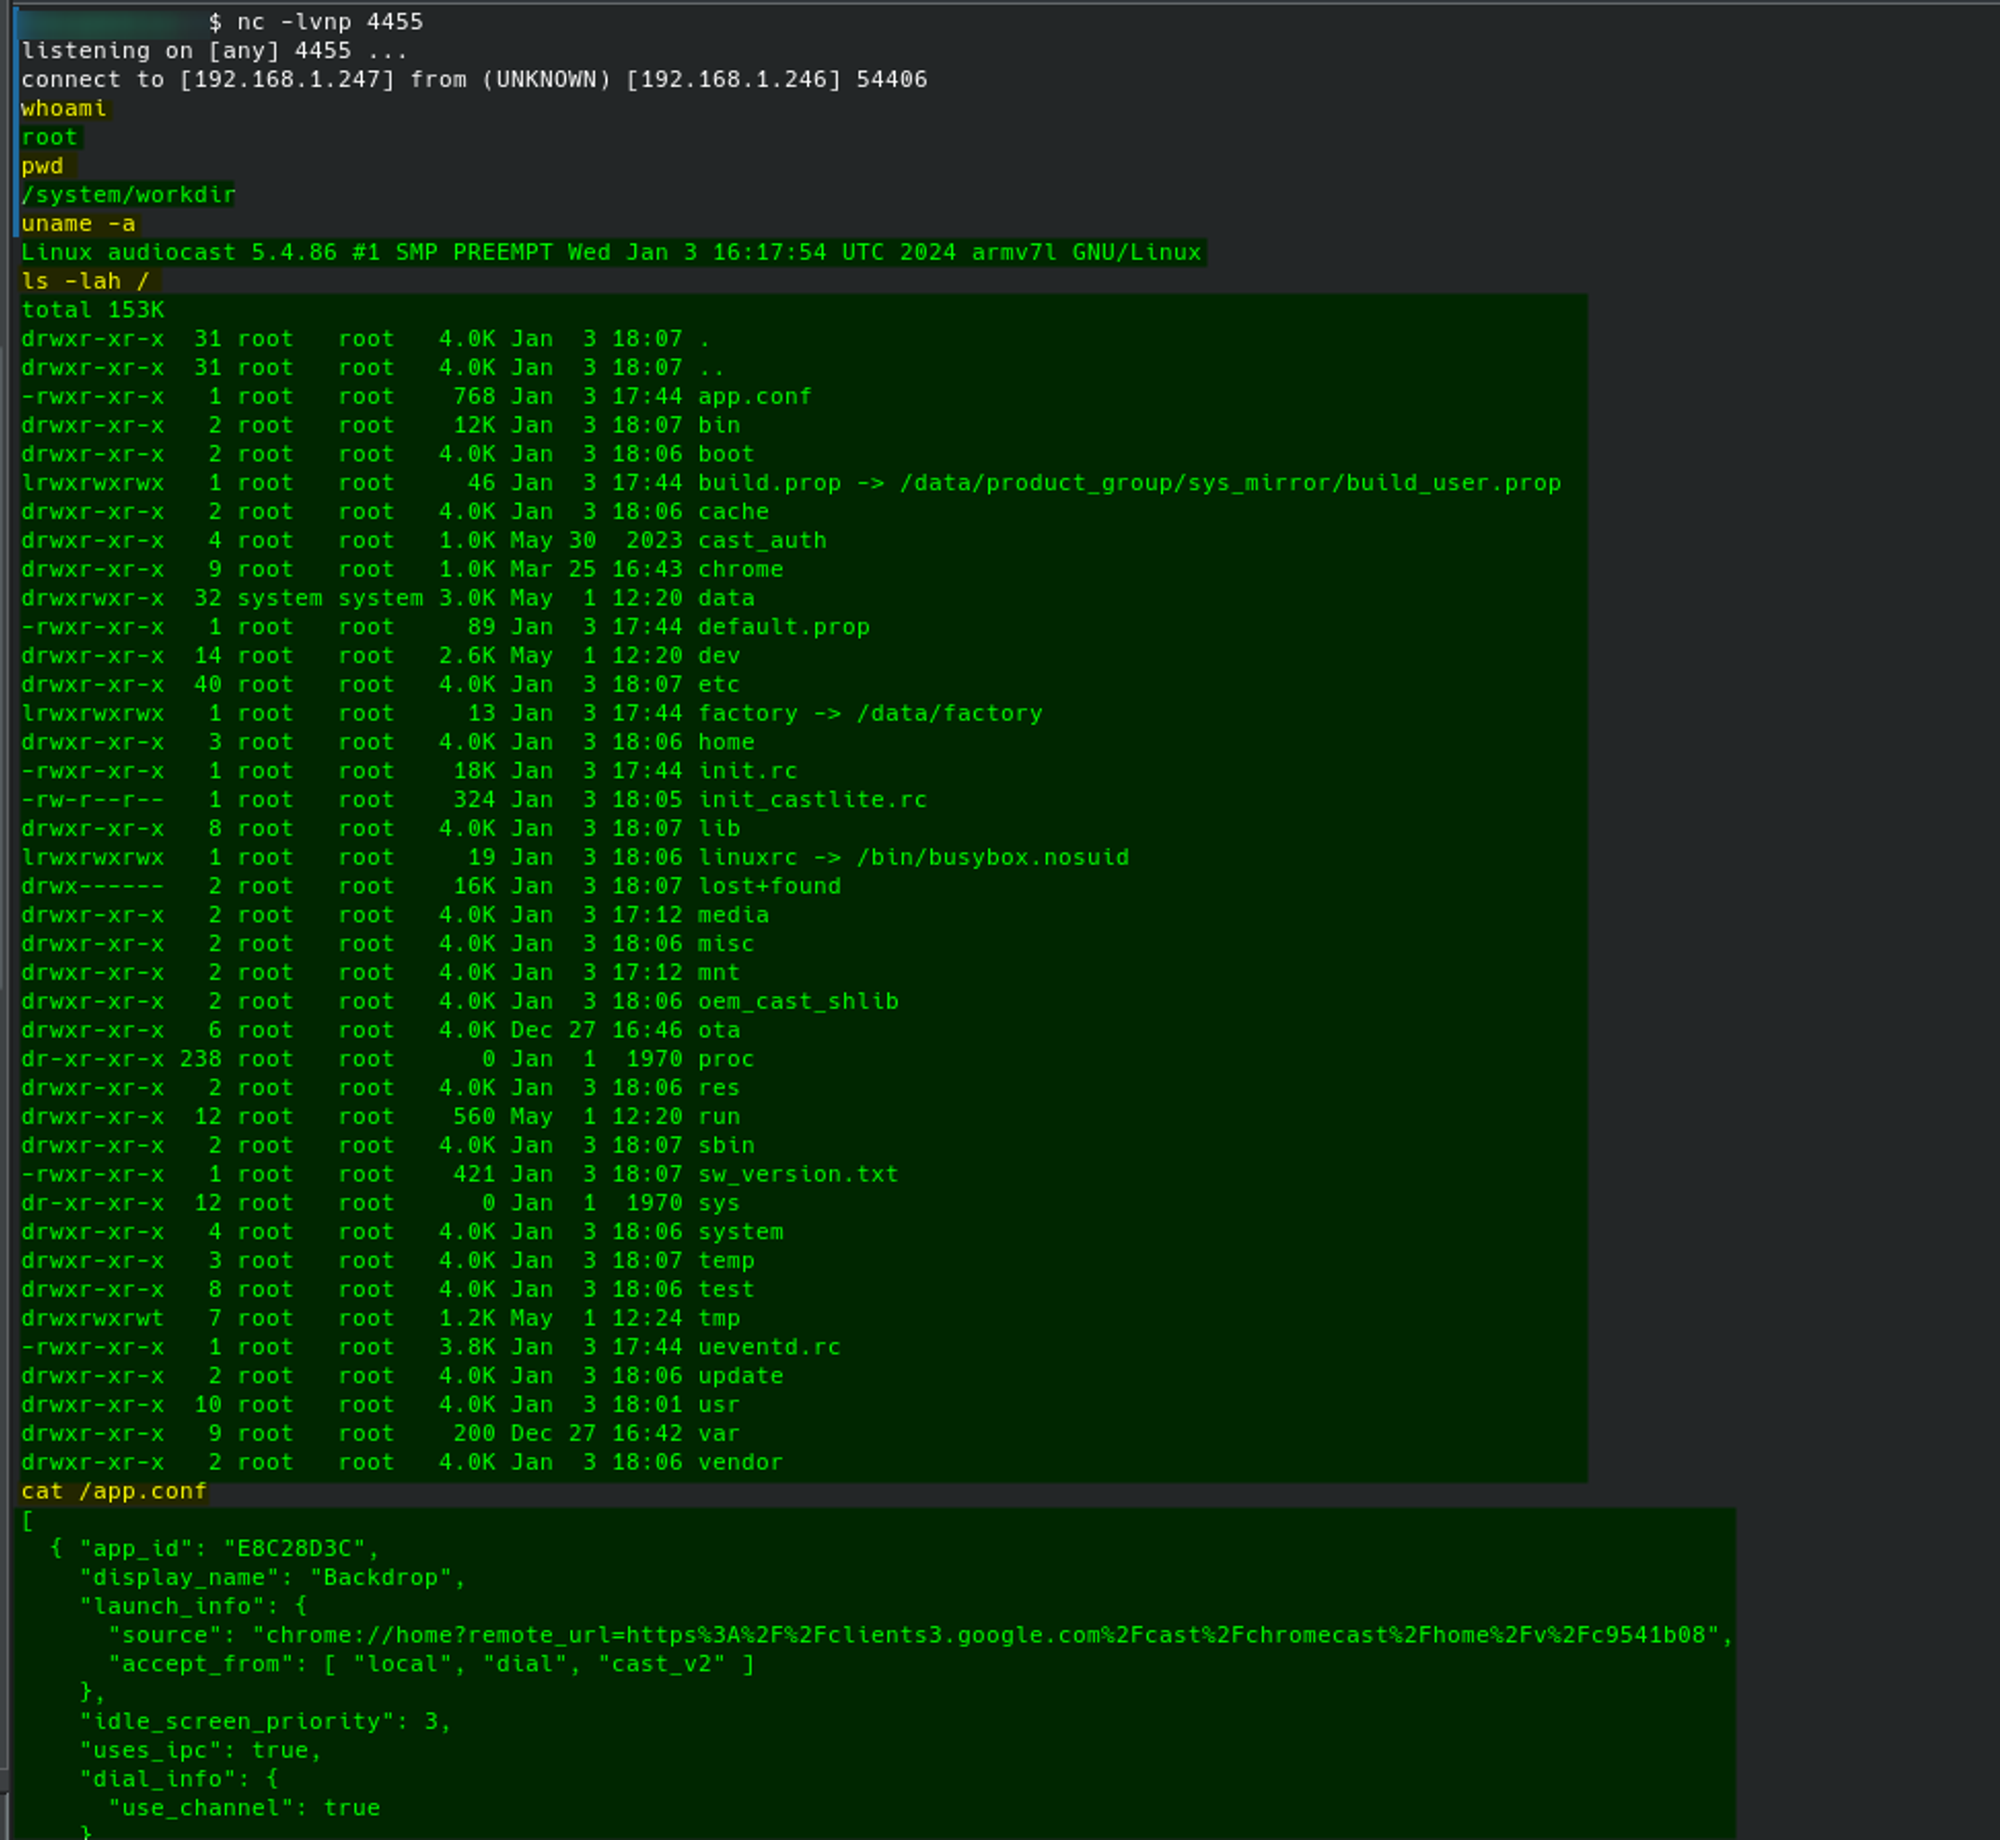This screenshot has height=1840, width=2000.
Task: Click the '/system/workdir' output line
Action: click(128, 194)
